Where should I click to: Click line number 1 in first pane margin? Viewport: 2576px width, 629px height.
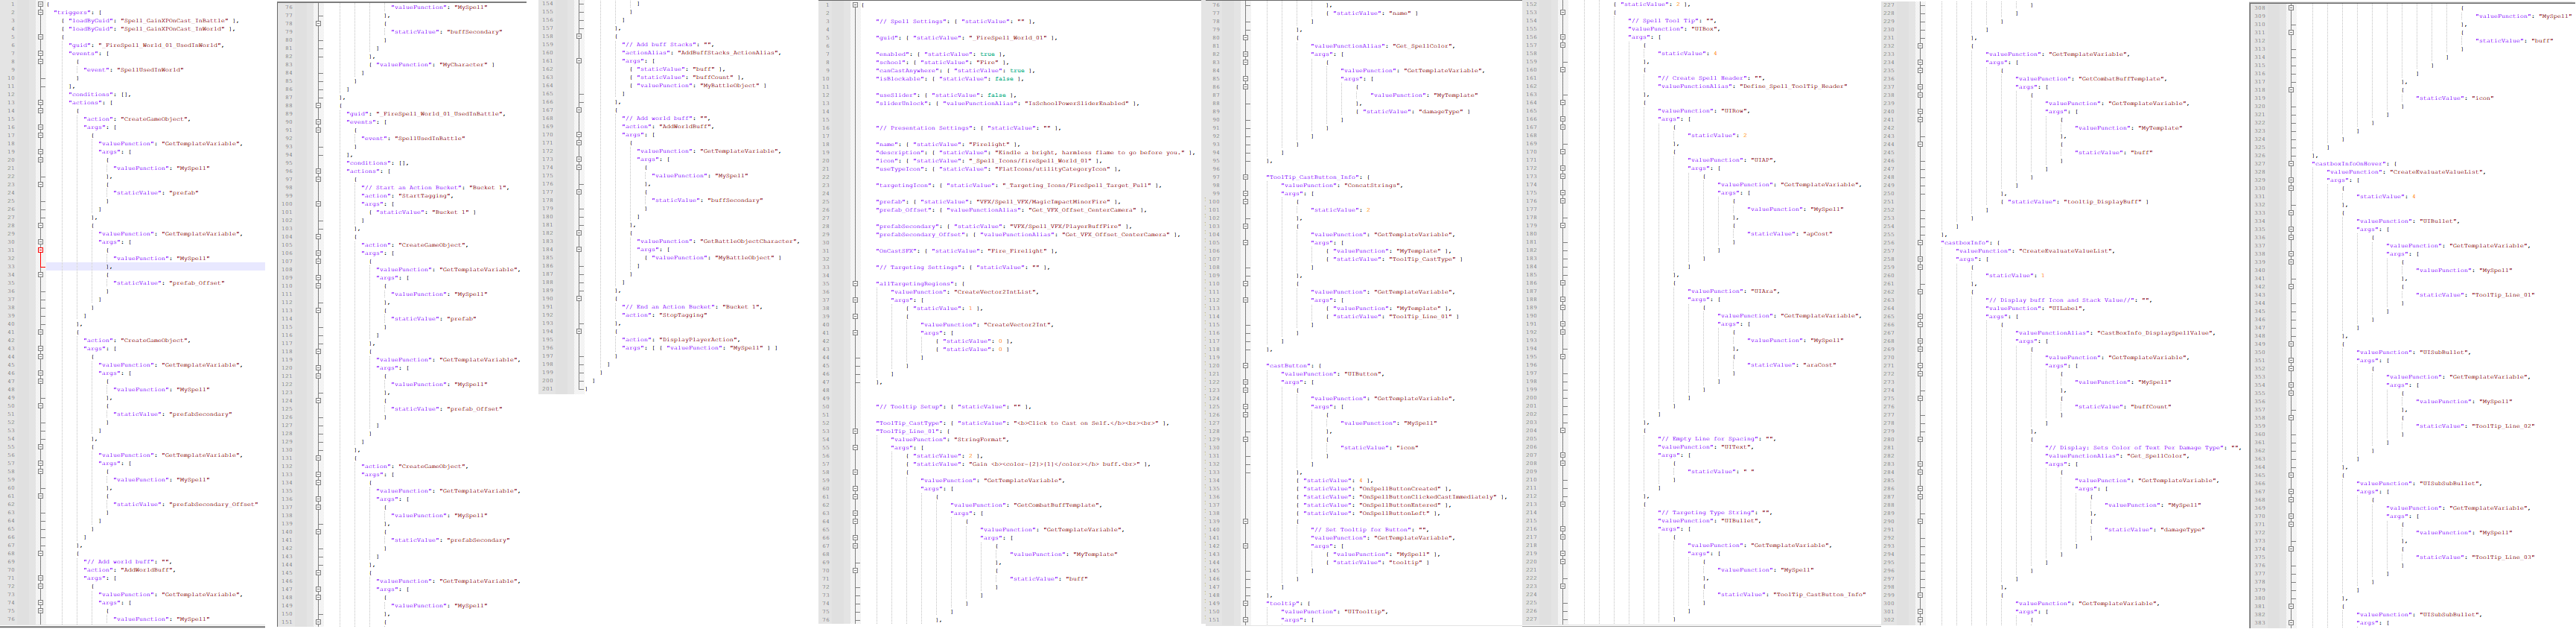pyautogui.click(x=15, y=4)
